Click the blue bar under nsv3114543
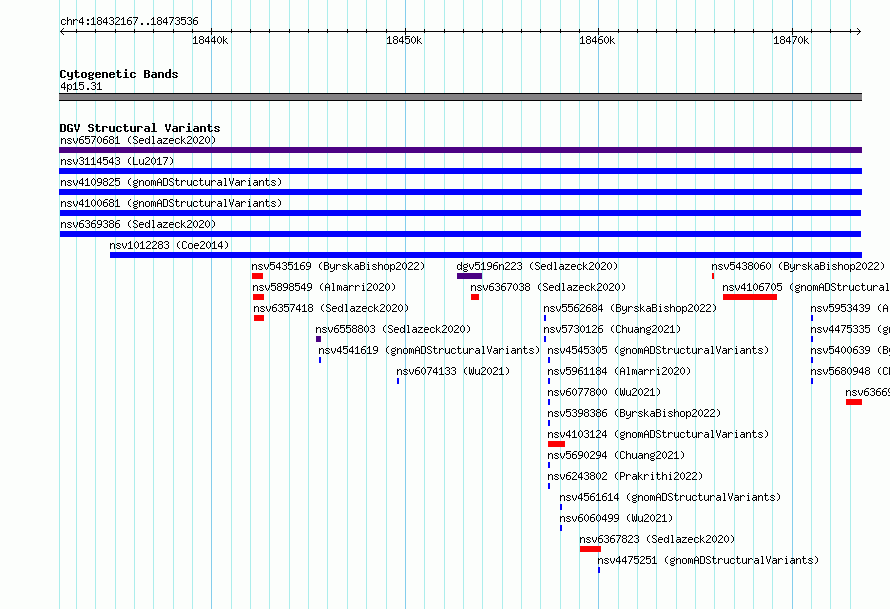This screenshot has height=609, width=890. pos(460,171)
